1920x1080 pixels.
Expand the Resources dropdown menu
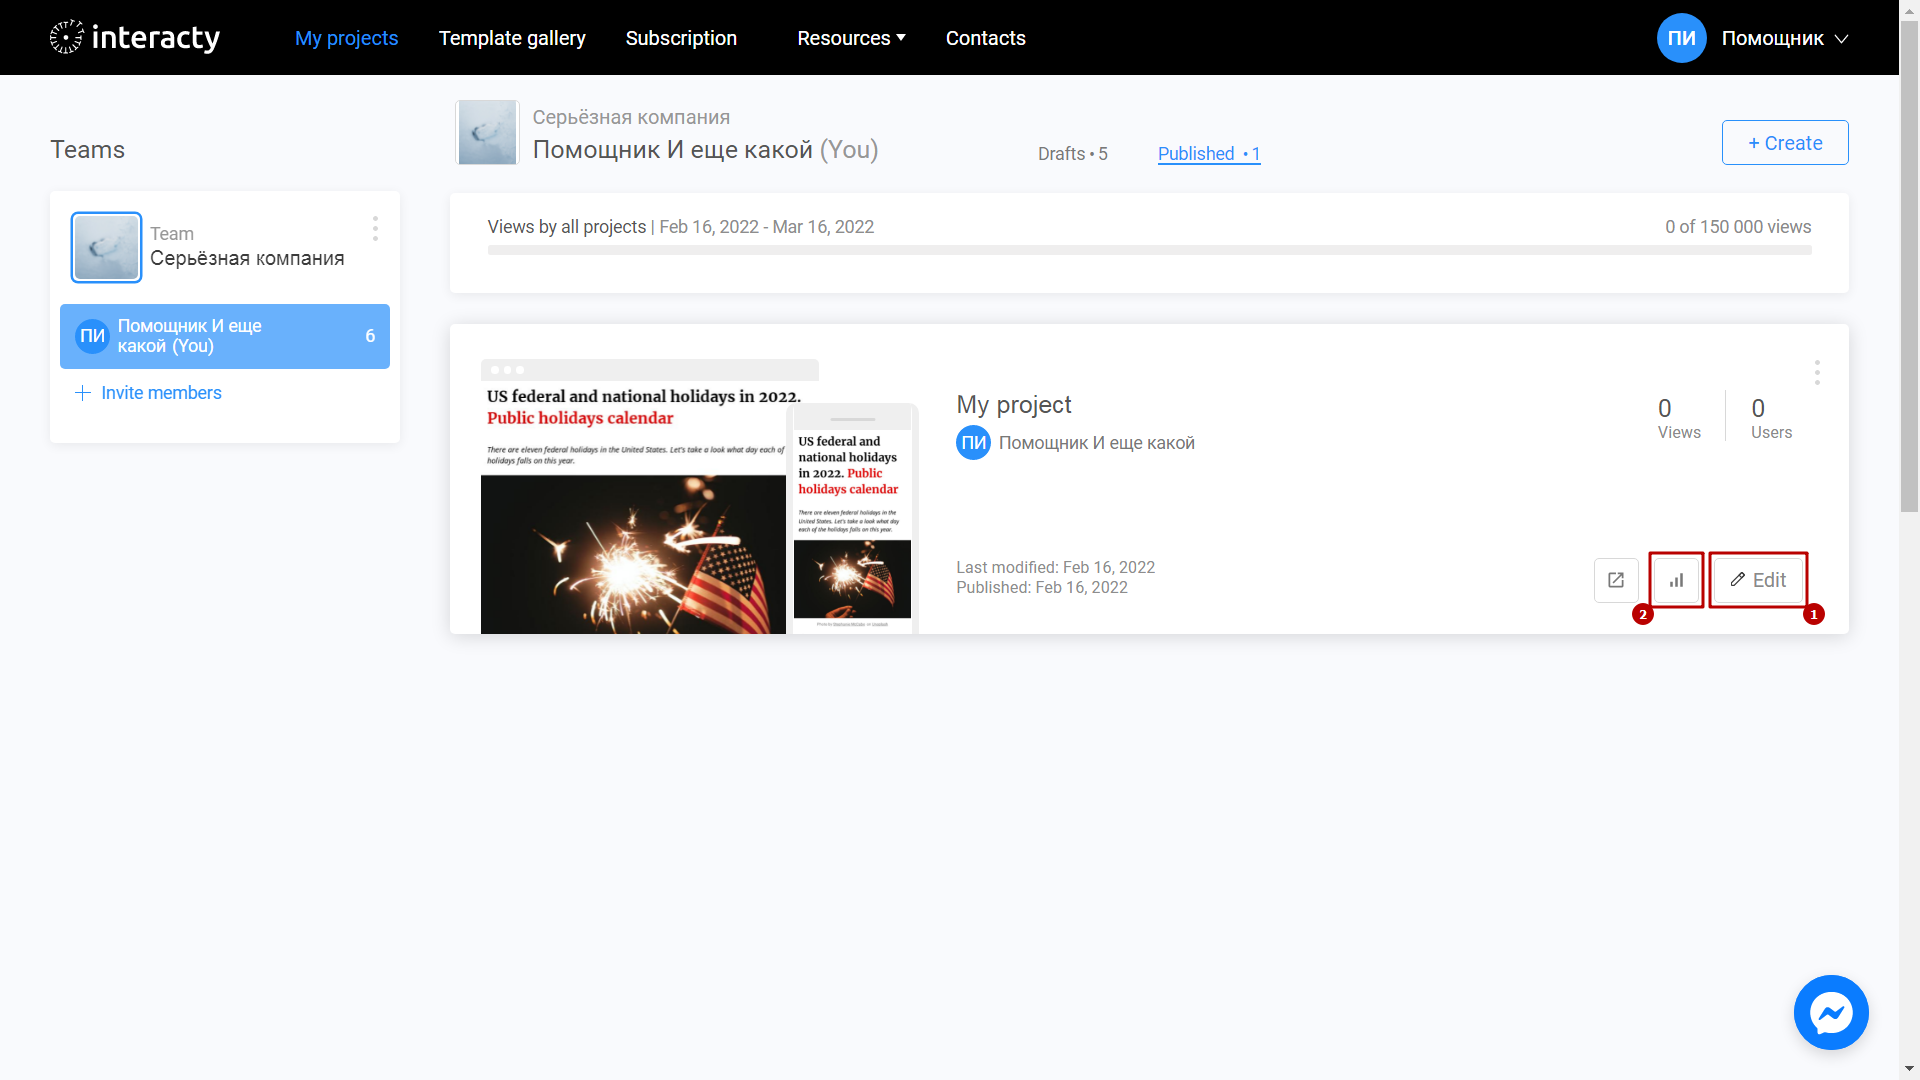[851, 37]
